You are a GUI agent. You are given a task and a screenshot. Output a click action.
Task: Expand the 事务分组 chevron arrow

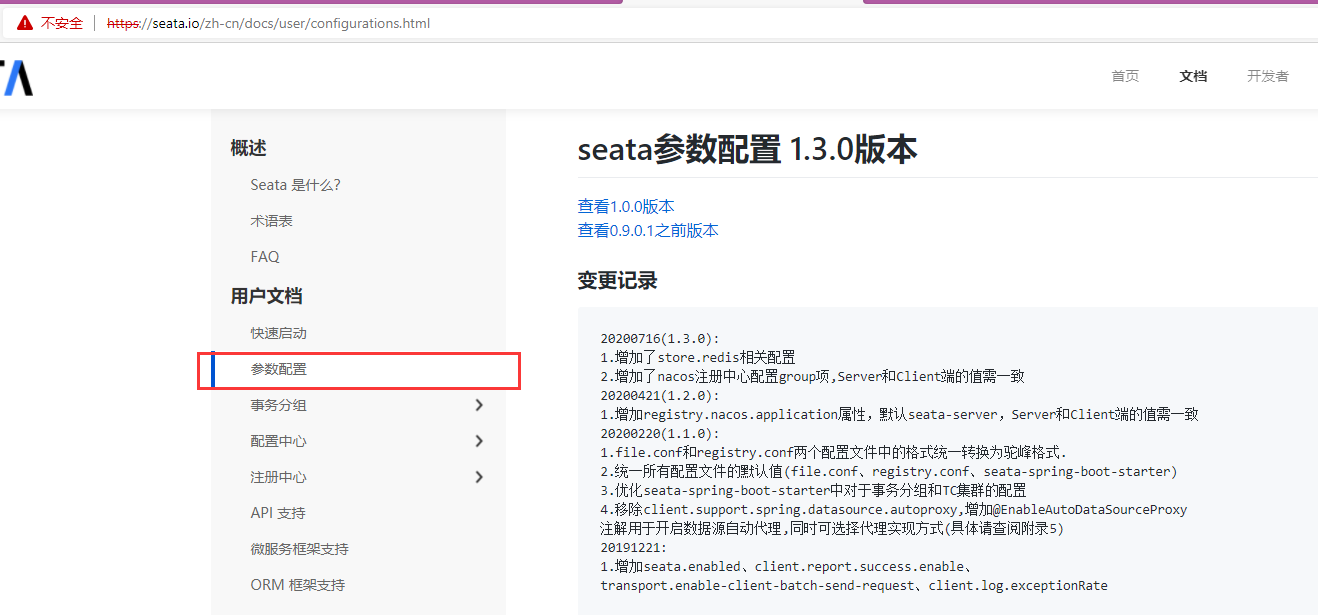(x=479, y=405)
